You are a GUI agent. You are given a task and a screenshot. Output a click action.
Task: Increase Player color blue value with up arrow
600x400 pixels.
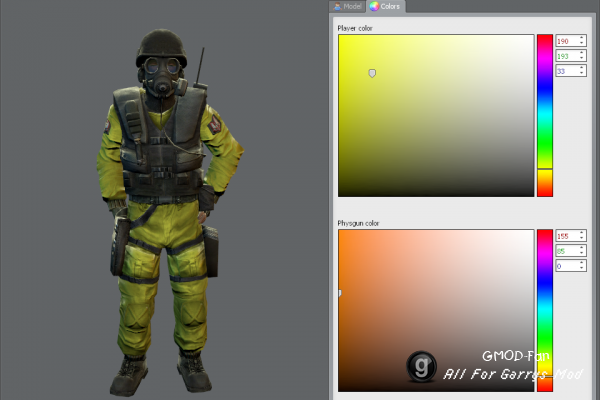pos(582,68)
